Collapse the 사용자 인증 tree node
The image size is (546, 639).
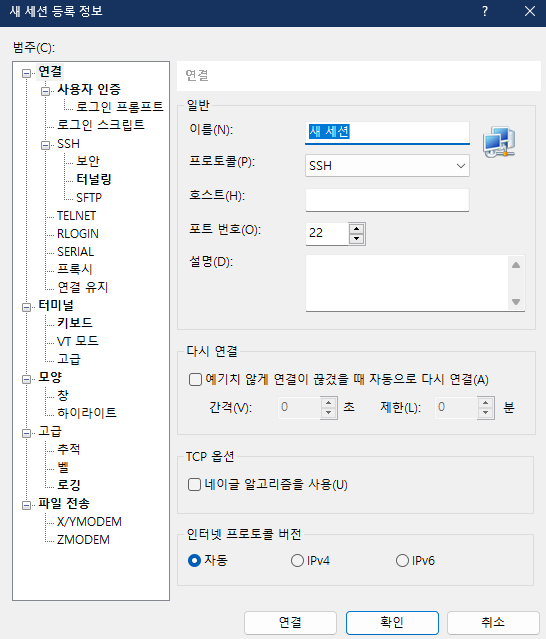(x=45, y=91)
